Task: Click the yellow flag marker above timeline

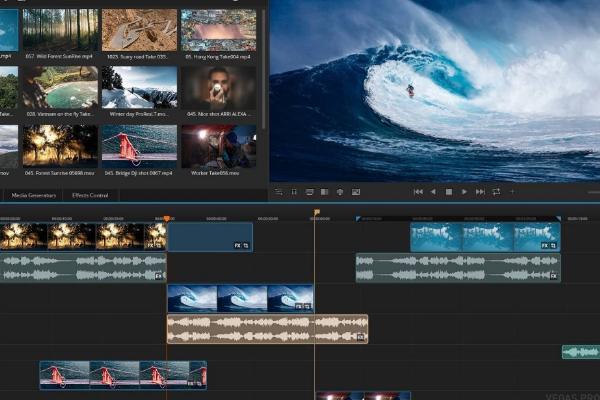Action: click(317, 212)
